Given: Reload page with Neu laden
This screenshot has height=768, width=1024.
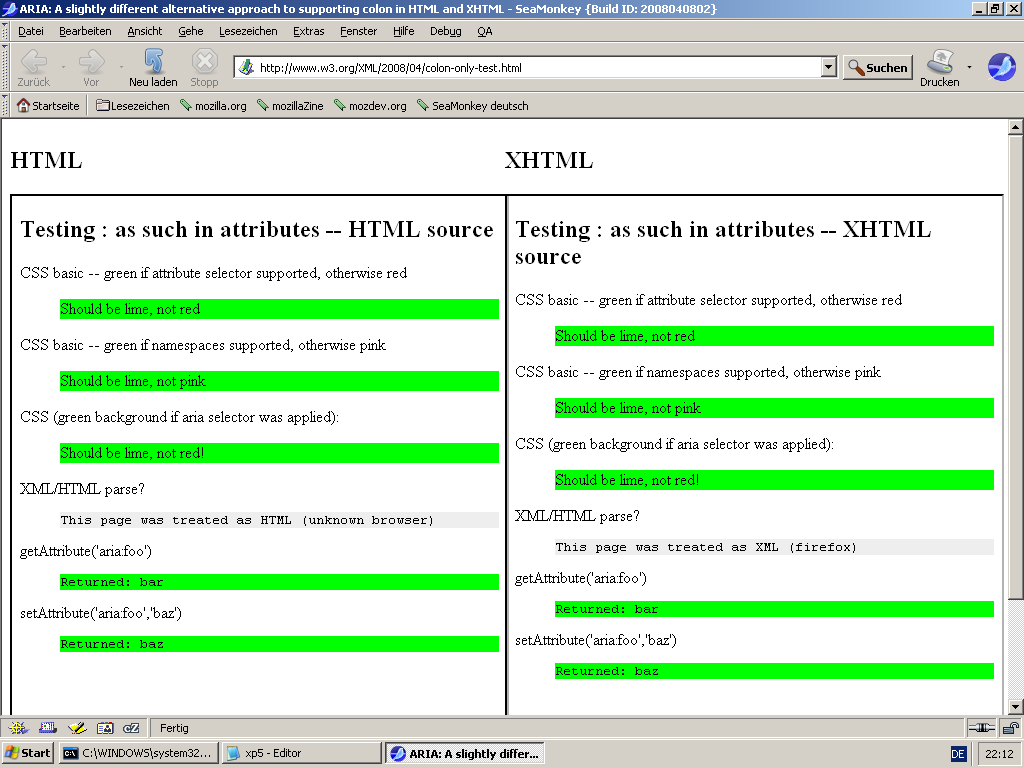Looking at the screenshot, I should pyautogui.click(x=153, y=67).
